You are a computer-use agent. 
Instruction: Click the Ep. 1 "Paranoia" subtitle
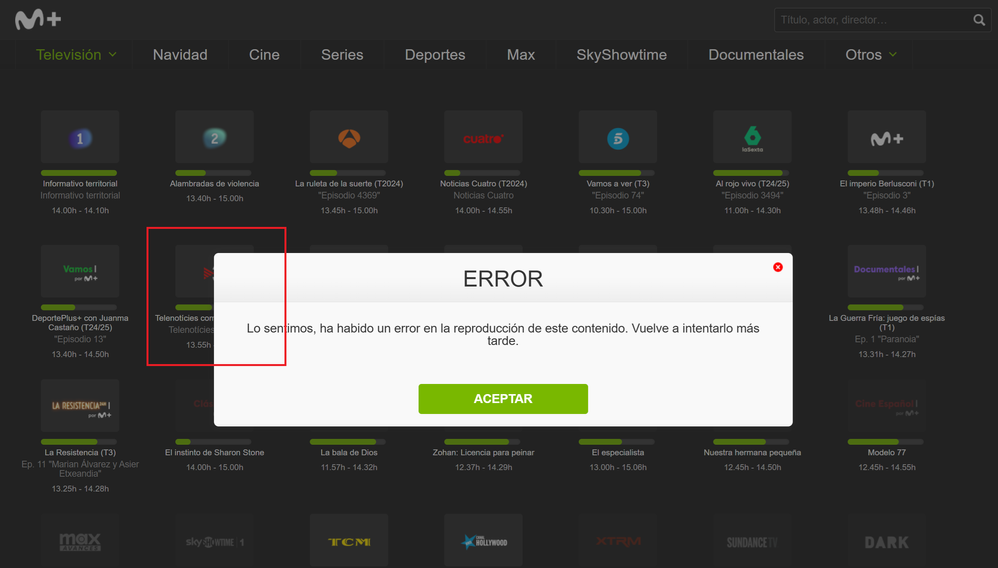point(887,339)
